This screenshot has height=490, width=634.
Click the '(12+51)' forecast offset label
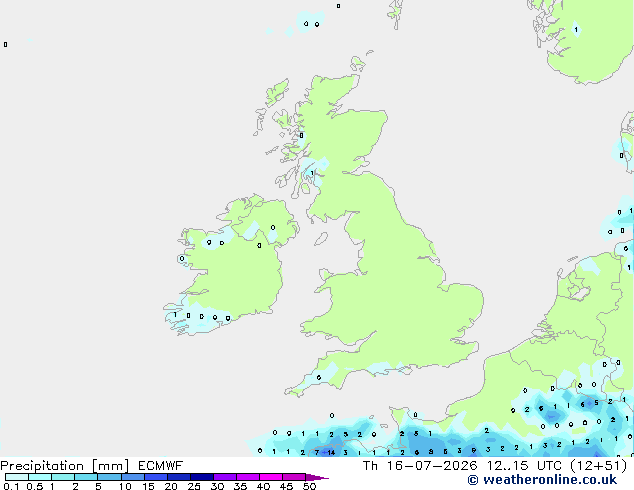coord(598,466)
